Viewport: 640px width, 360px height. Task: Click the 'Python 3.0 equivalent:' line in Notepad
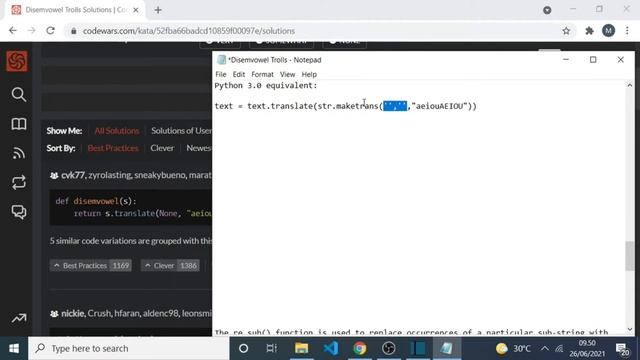coord(266,86)
